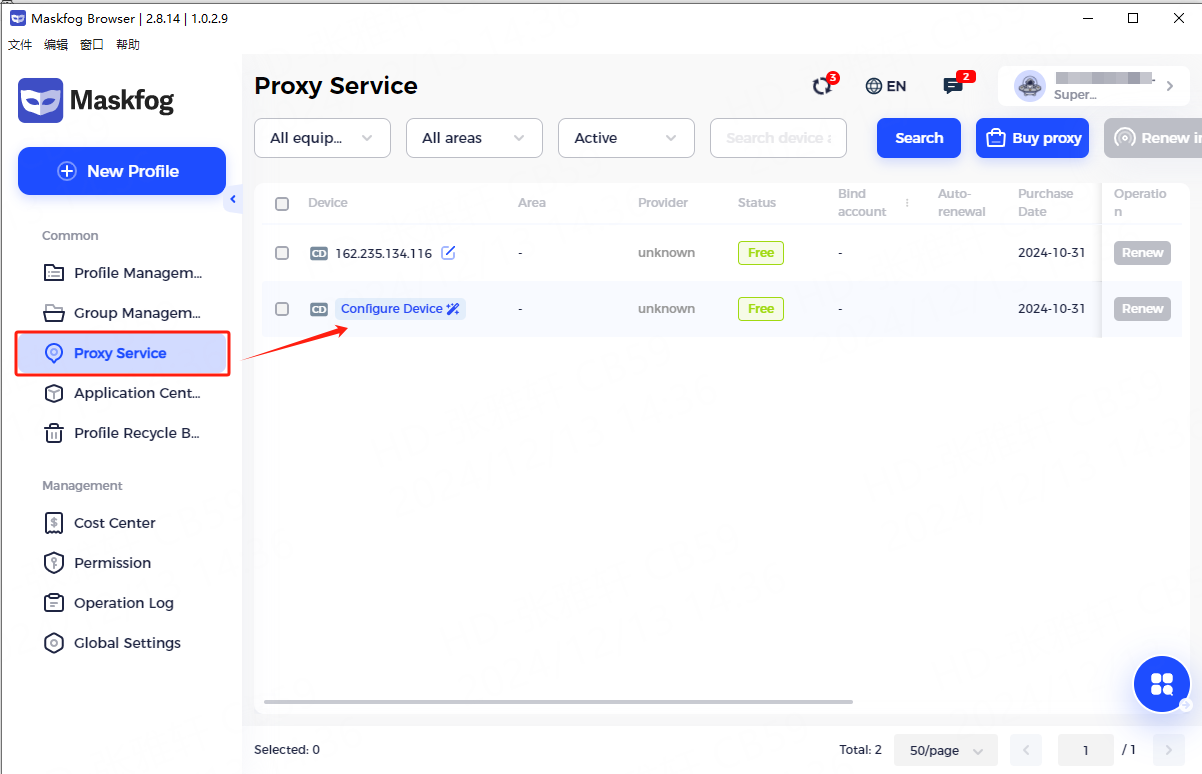This screenshot has width=1202, height=774.
Task: Open the All areas dropdown
Action: click(474, 138)
